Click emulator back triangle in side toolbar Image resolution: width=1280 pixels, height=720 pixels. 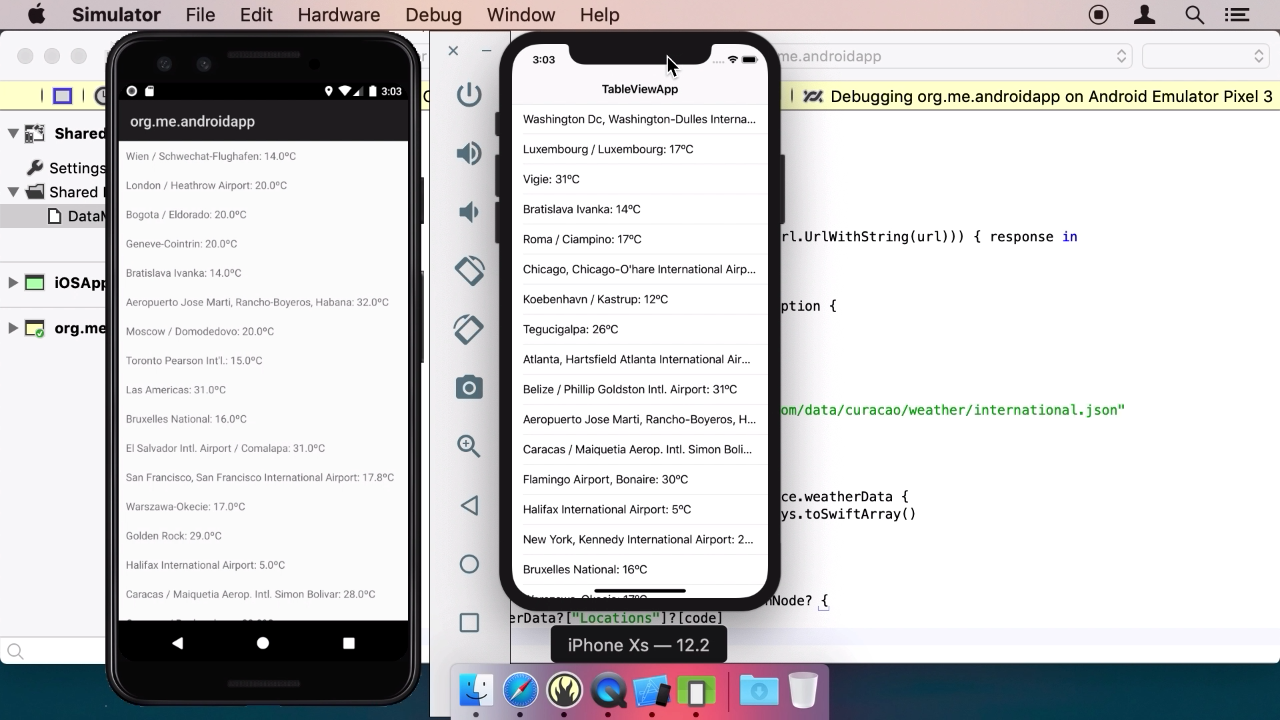coord(469,505)
